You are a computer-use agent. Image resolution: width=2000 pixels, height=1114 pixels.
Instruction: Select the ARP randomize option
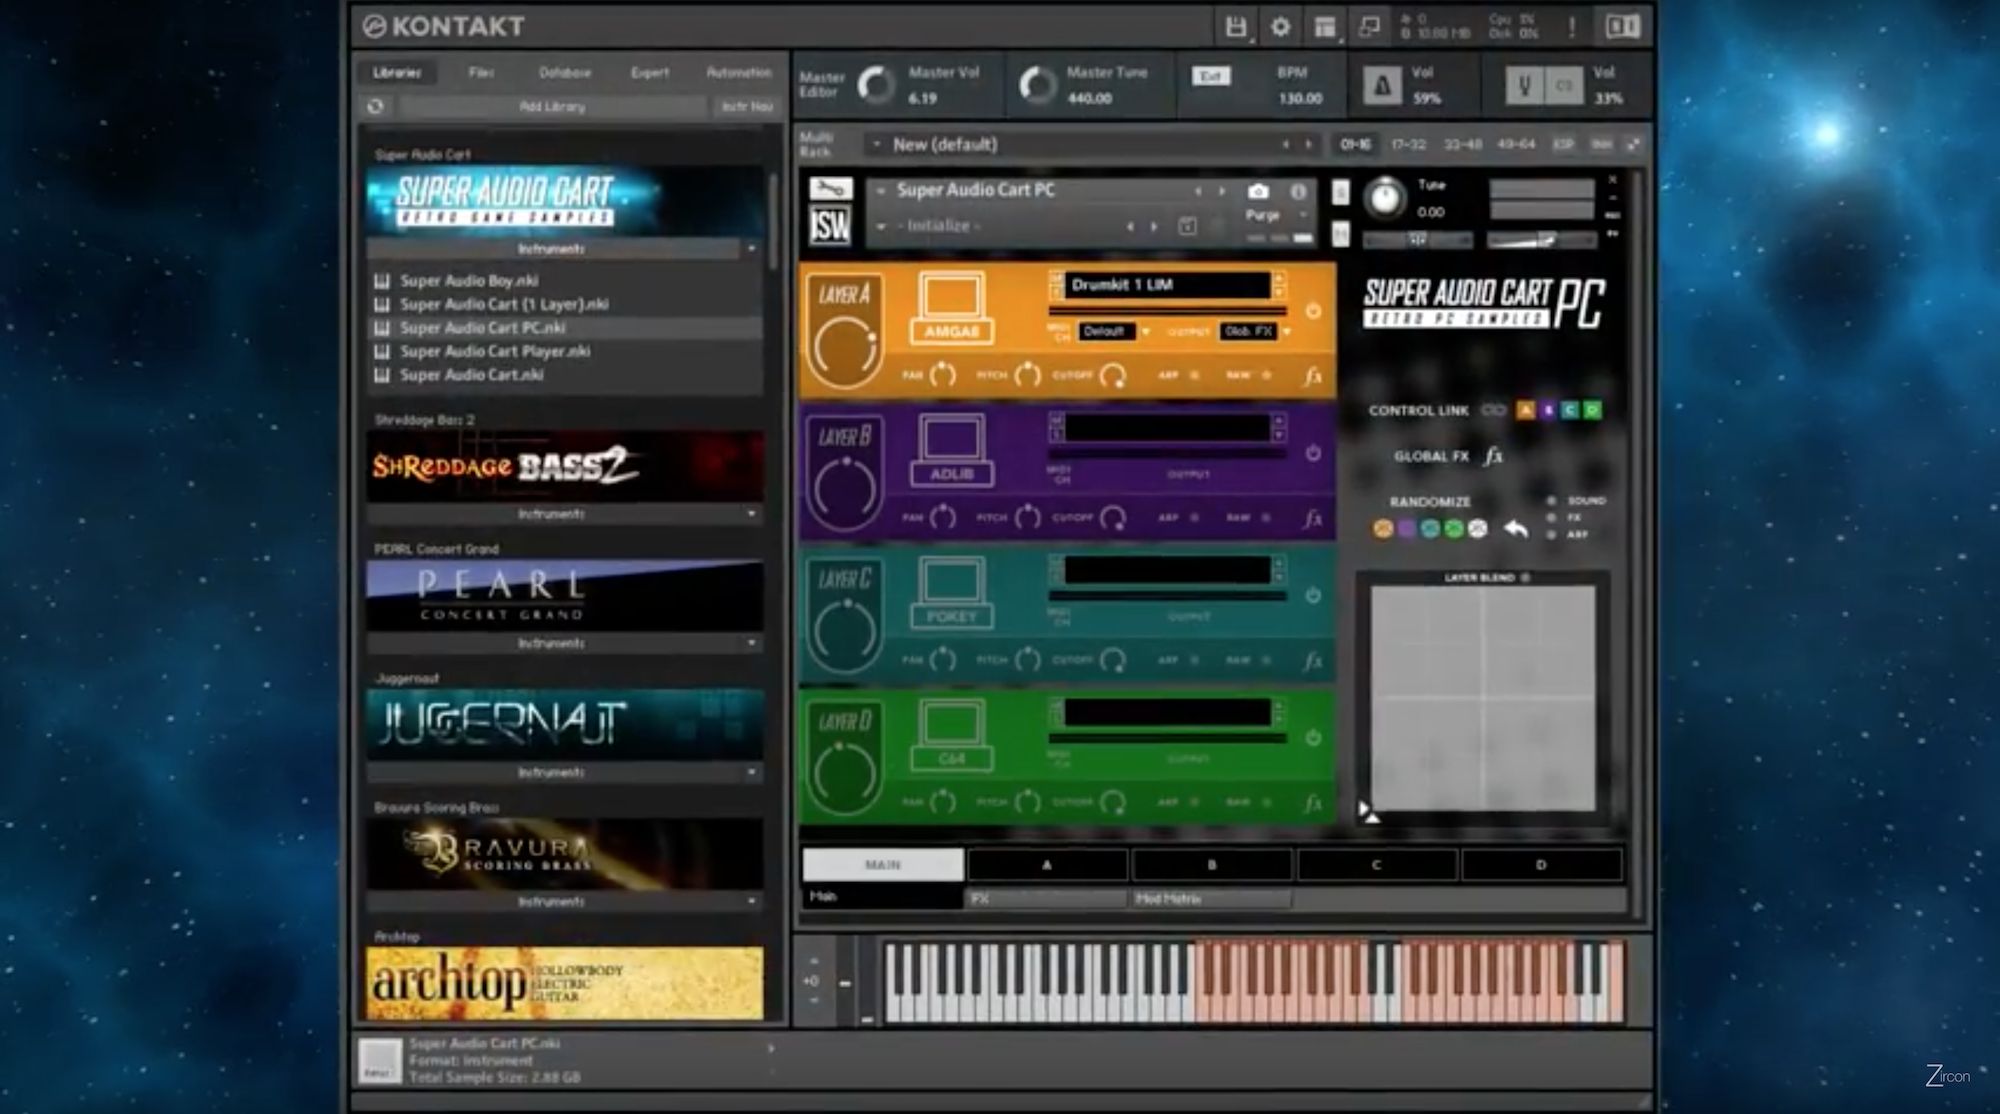1552,535
